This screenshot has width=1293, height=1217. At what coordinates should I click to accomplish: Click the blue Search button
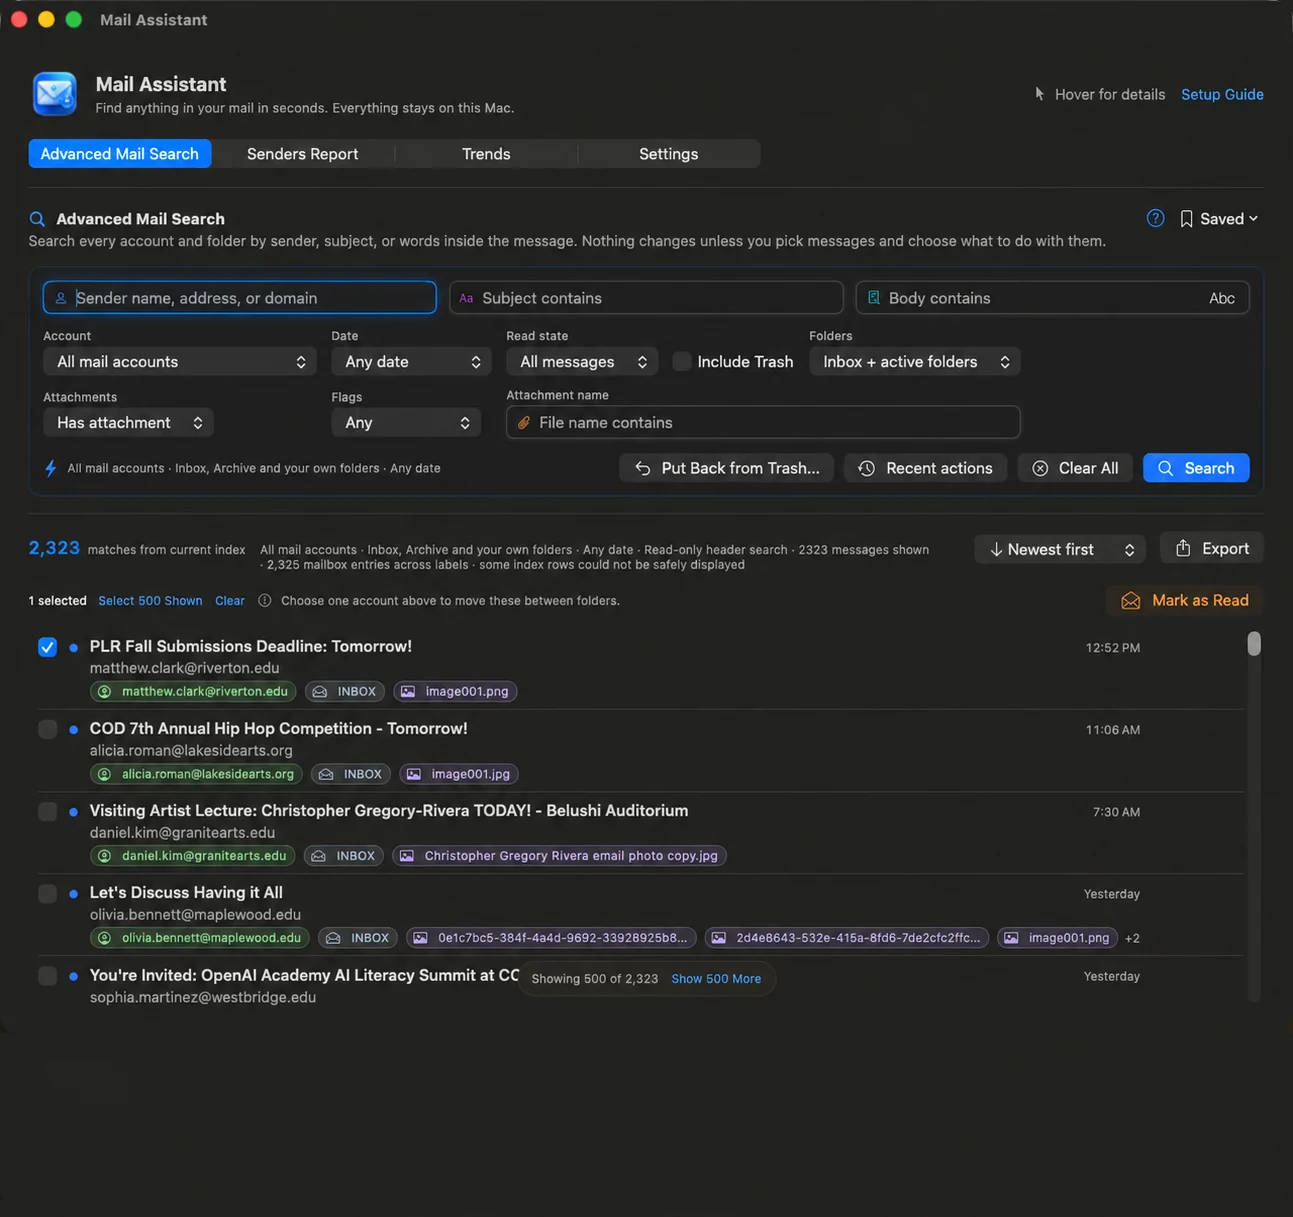coord(1196,468)
